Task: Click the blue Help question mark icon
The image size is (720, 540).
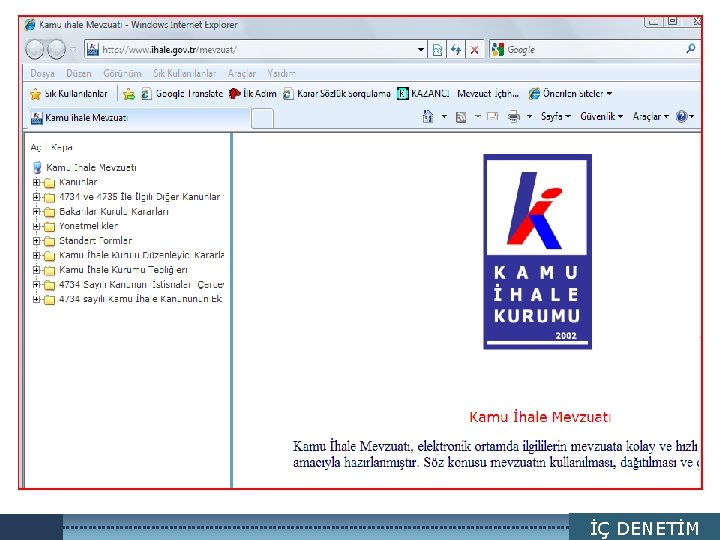Action: pyautogui.click(x=682, y=117)
